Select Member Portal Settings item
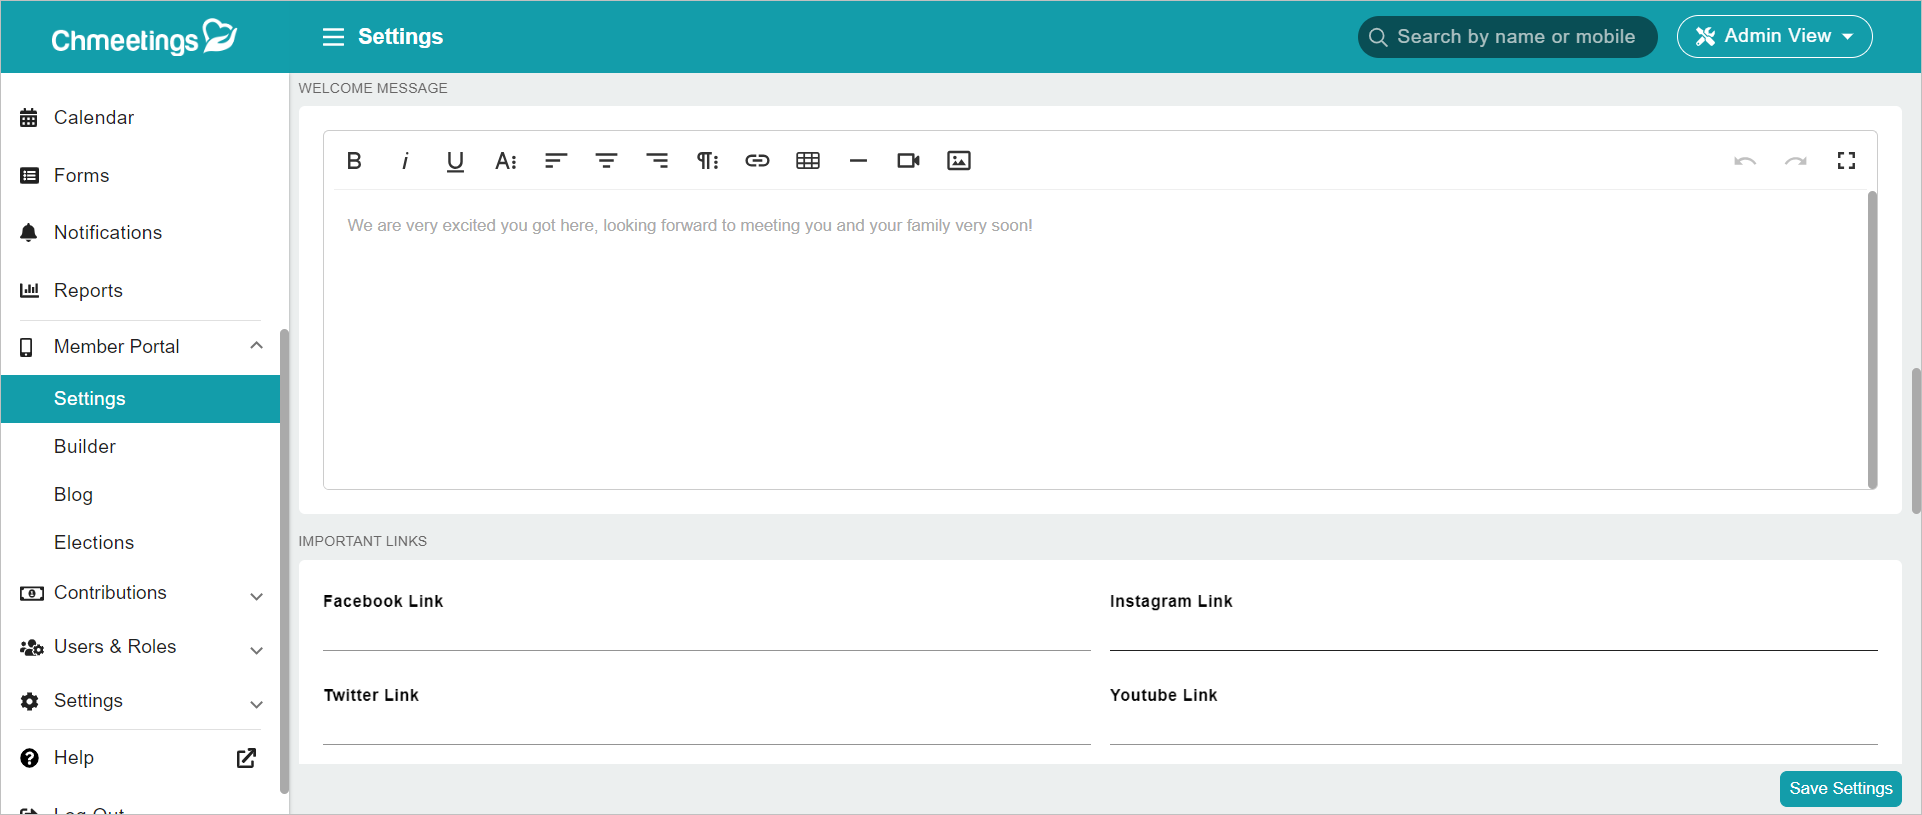Screen dimensions: 1922x815 click(140, 399)
